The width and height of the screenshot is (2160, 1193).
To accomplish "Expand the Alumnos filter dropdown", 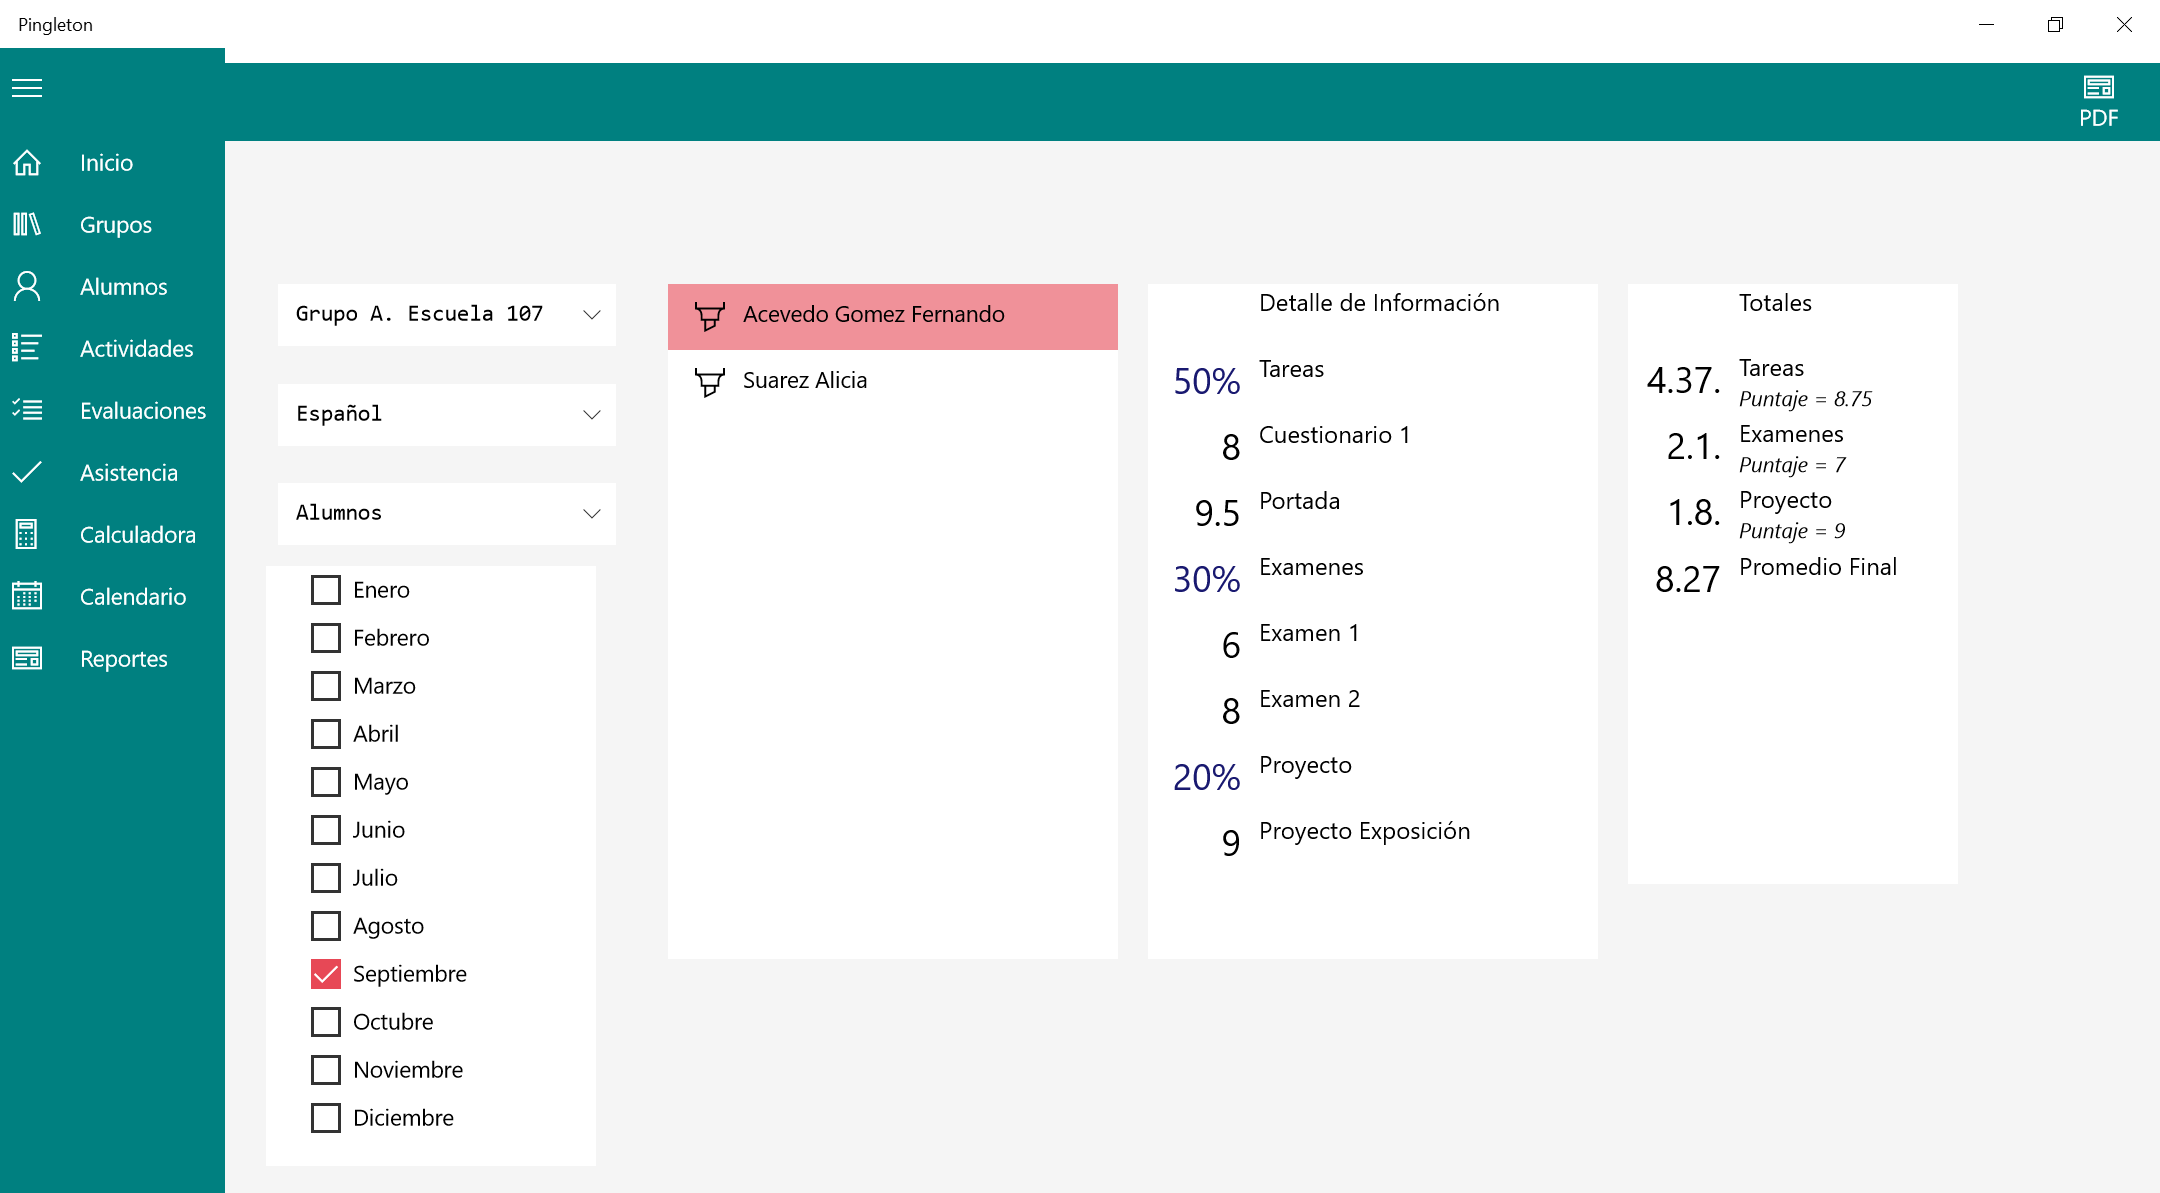I will [x=446, y=513].
